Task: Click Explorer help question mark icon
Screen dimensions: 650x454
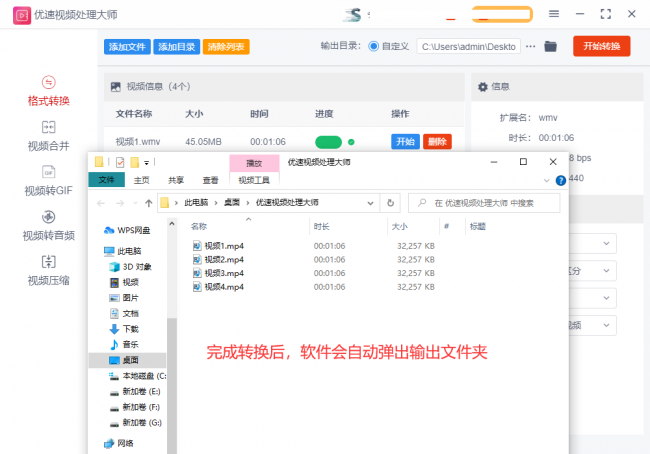Action: (560, 180)
